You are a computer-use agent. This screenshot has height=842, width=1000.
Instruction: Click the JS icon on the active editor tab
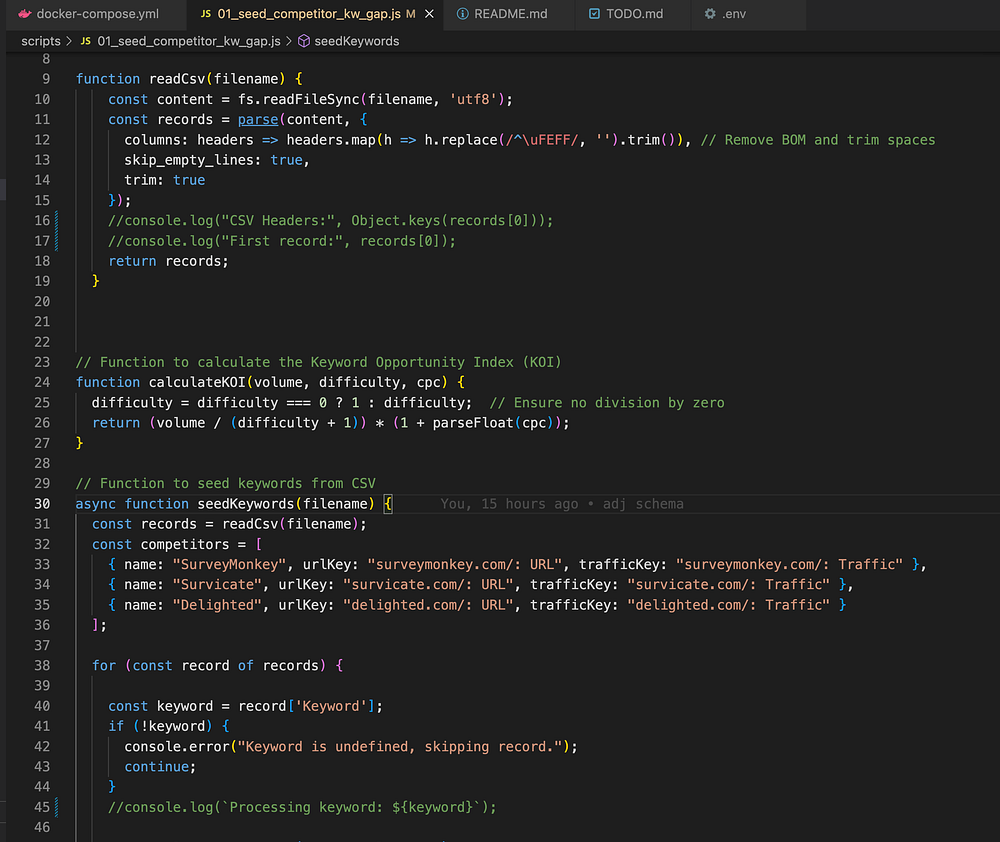[206, 15]
